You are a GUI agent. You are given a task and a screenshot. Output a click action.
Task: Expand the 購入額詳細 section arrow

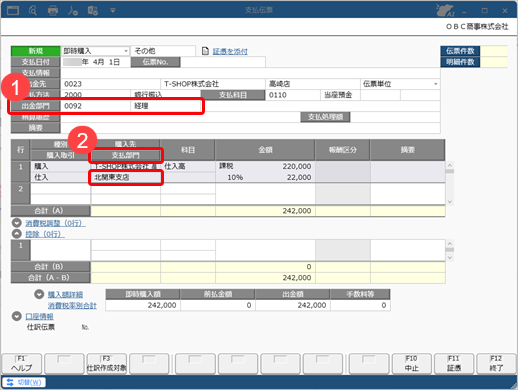pyautogui.click(x=39, y=294)
